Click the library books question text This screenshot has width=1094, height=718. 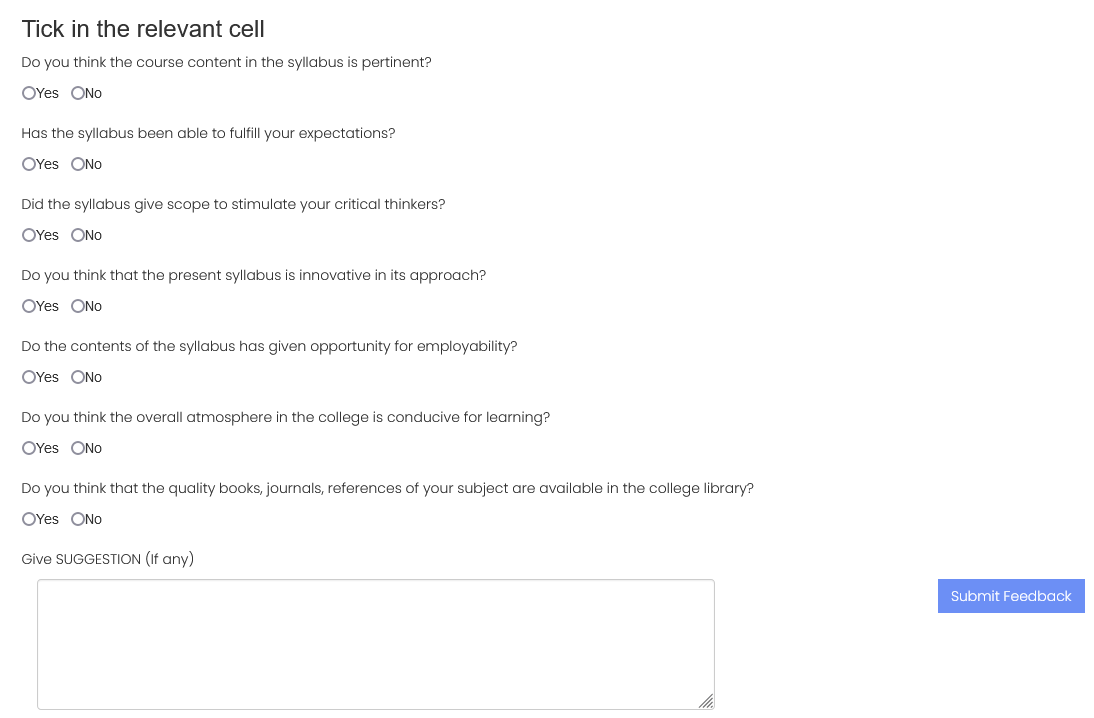click(387, 488)
